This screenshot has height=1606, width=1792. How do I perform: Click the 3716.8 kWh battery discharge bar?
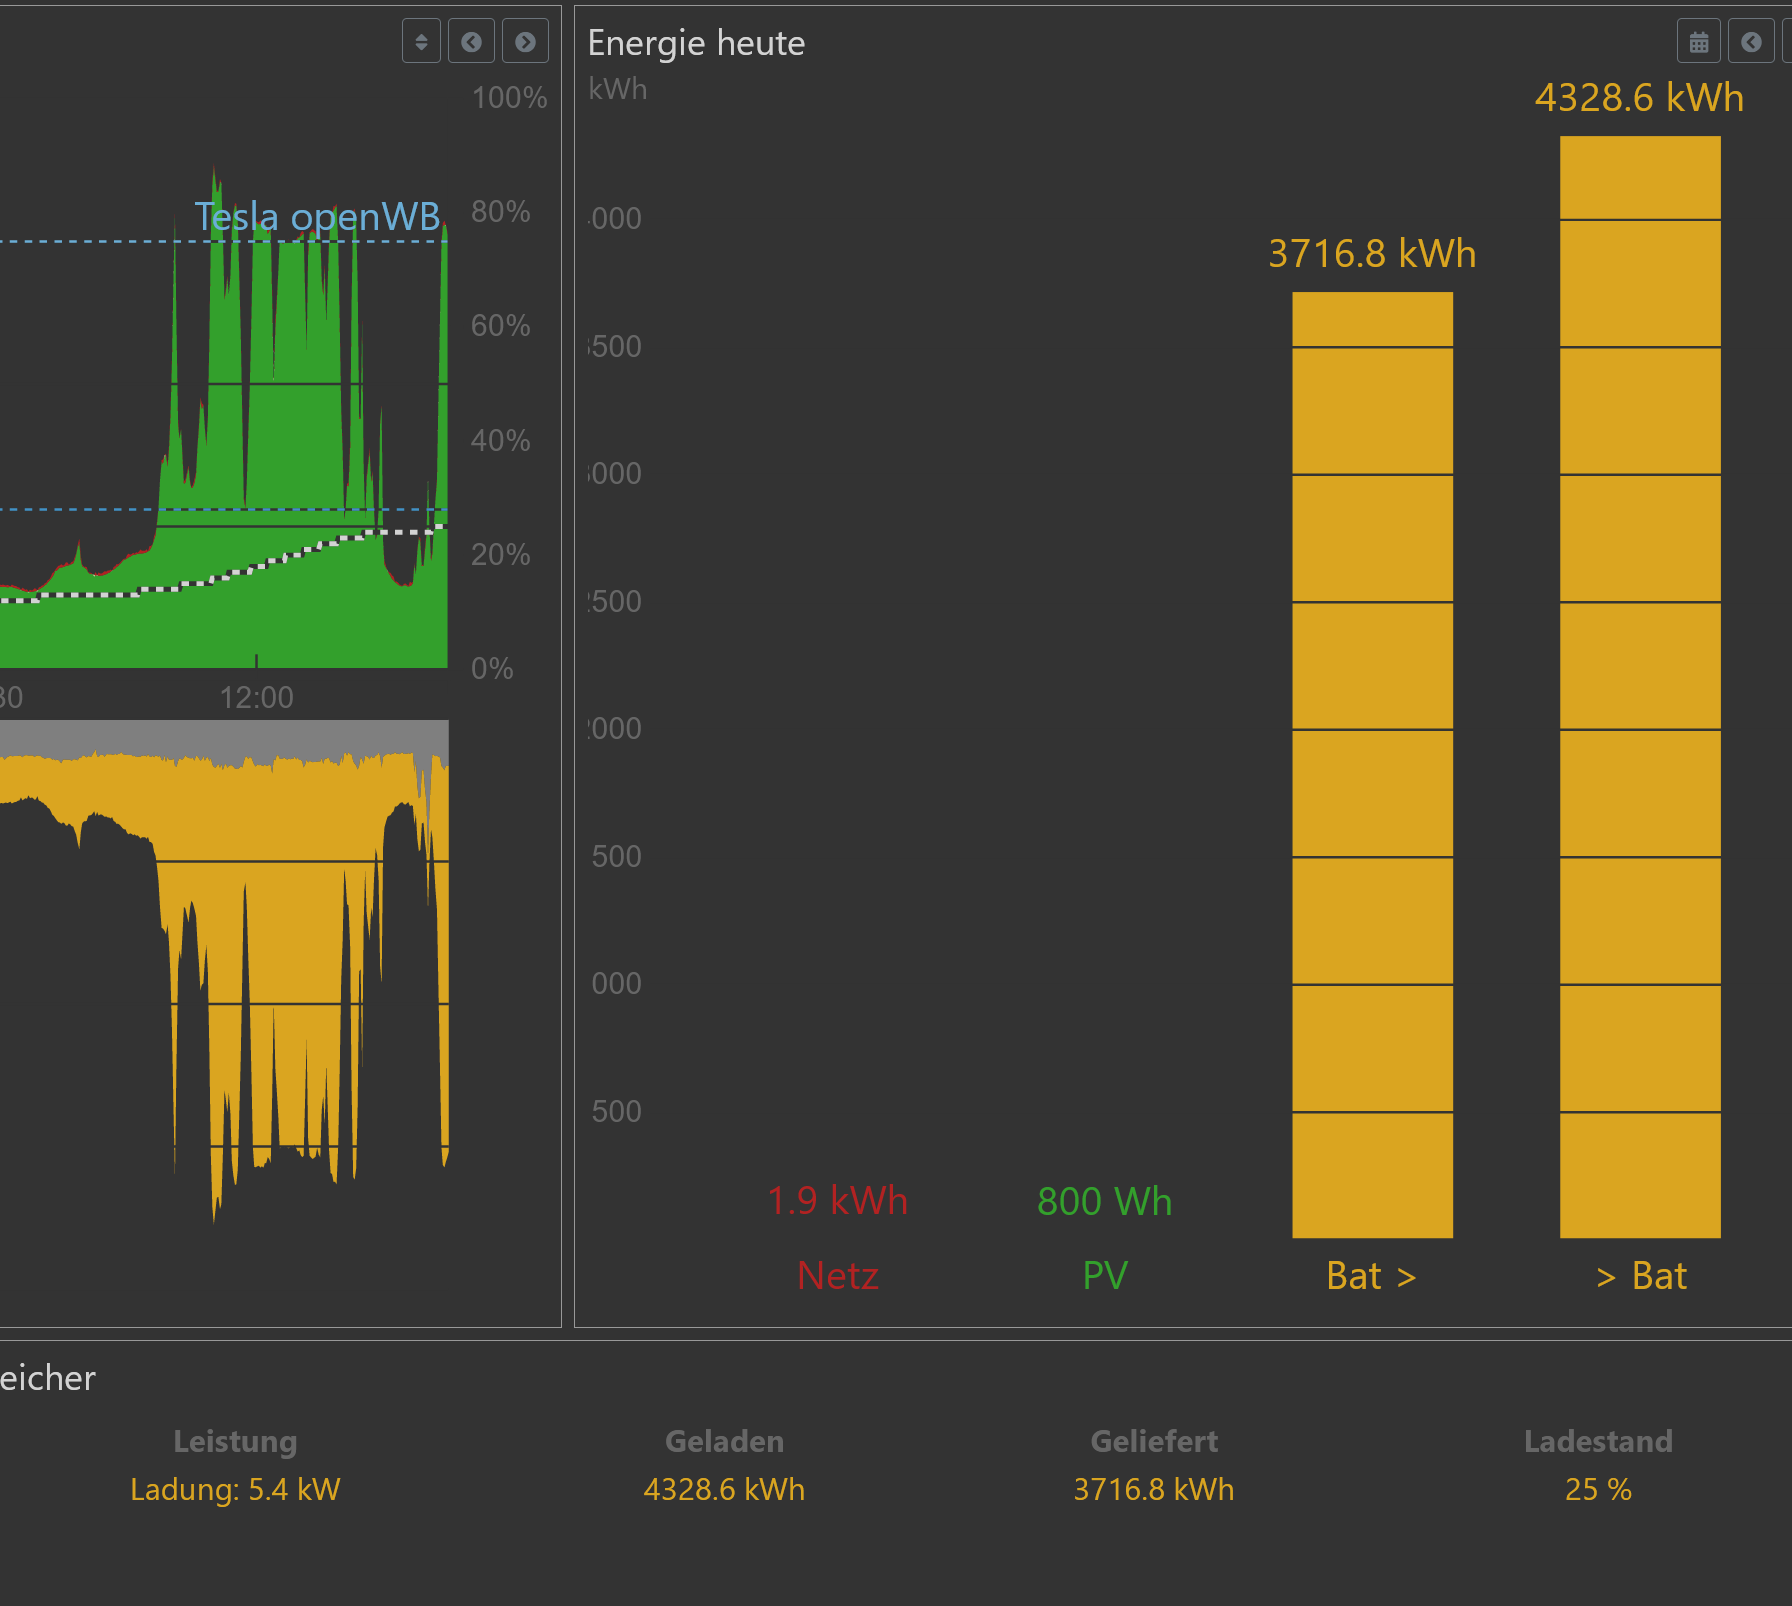tap(1372, 765)
